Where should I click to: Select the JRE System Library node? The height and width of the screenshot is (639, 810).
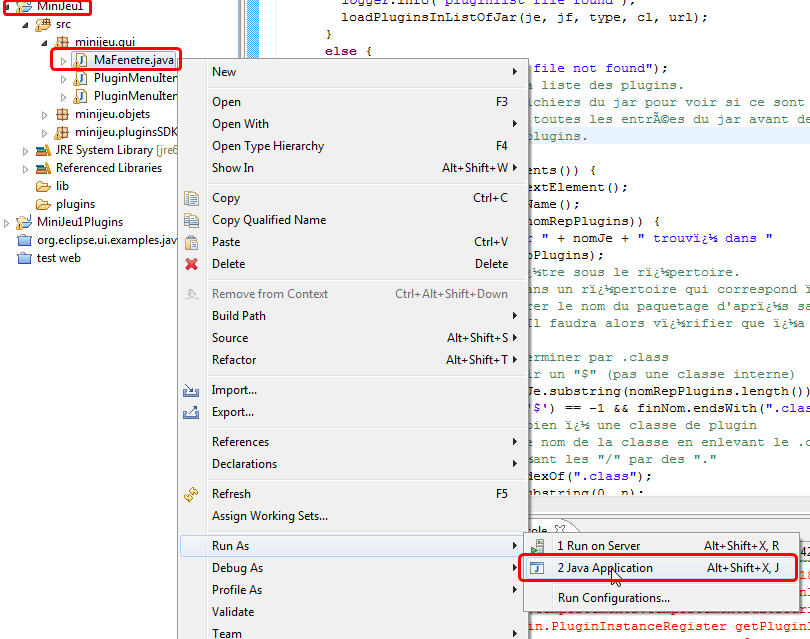click(104, 150)
